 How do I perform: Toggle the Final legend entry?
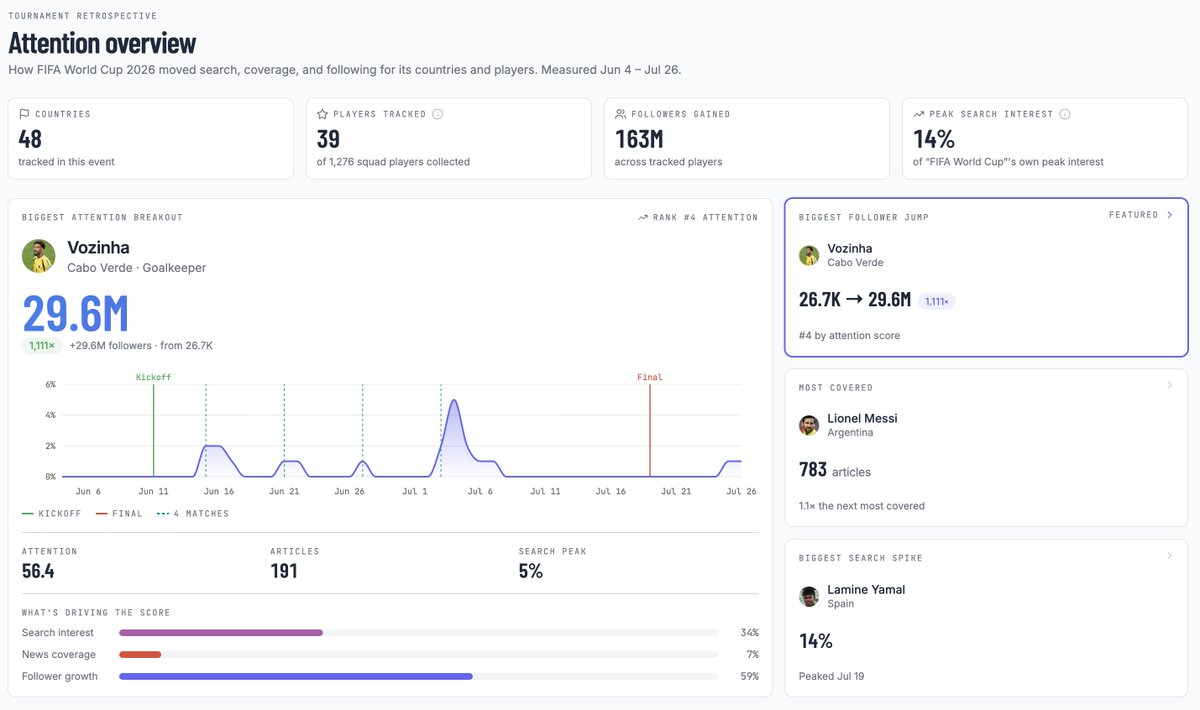tap(119, 513)
